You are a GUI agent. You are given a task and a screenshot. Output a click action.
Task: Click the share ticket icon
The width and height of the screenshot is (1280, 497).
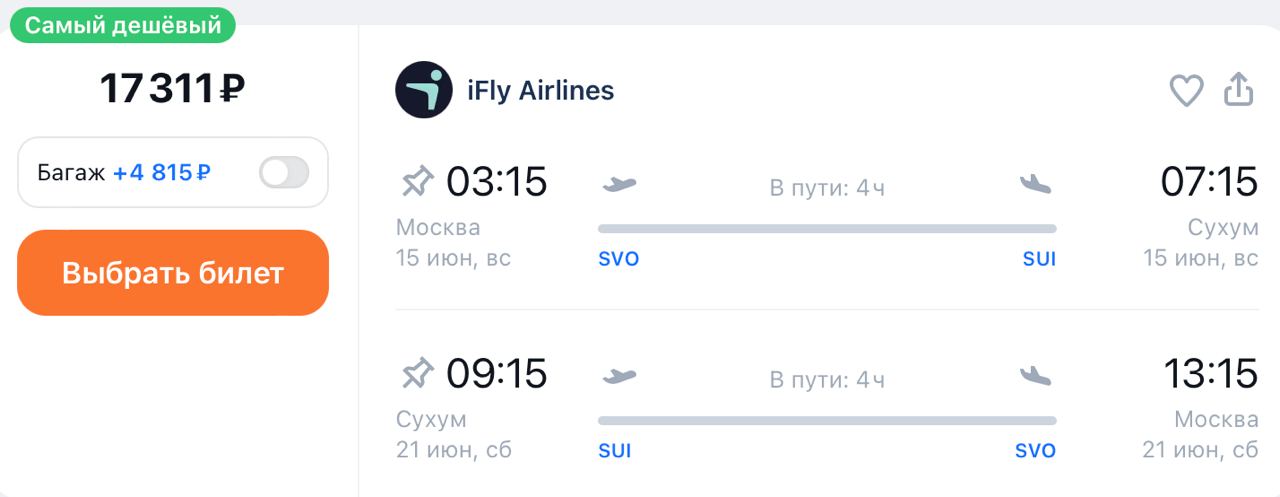pyautogui.click(x=1239, y=90)
